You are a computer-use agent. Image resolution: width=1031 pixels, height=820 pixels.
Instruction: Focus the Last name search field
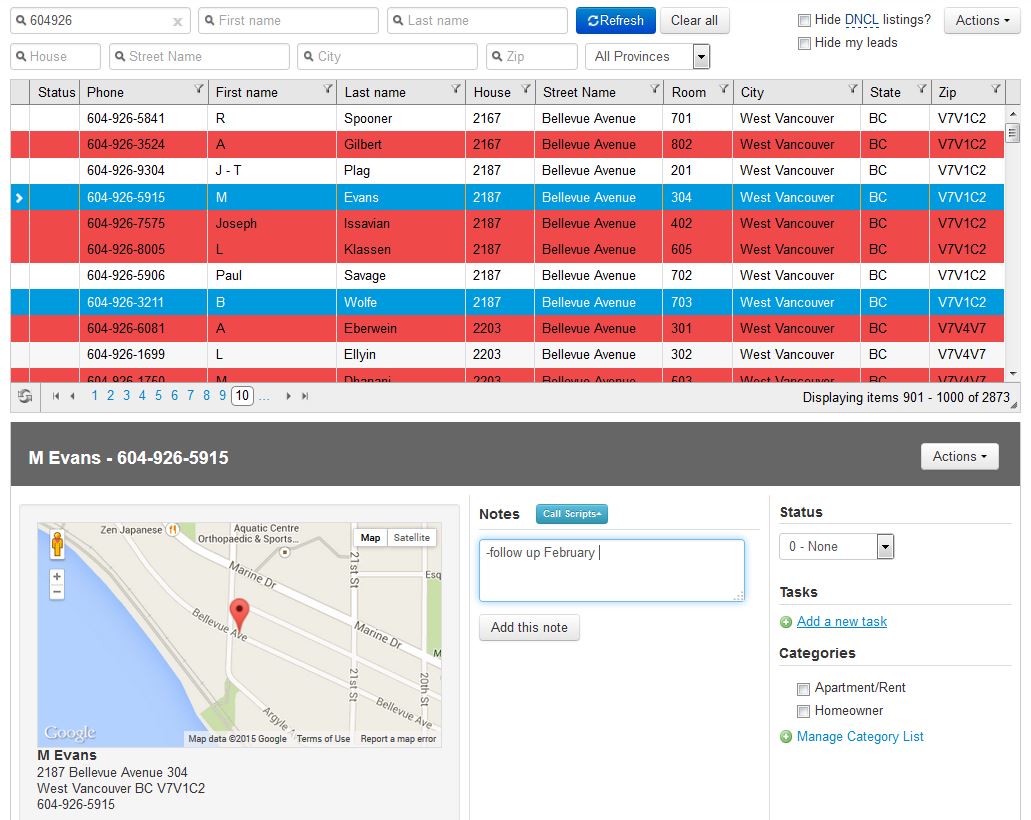tap(477, 20)
